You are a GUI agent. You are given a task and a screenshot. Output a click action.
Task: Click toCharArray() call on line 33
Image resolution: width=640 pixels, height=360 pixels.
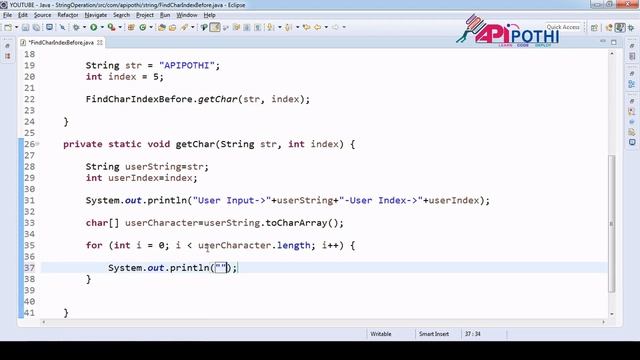pos(302,223)
